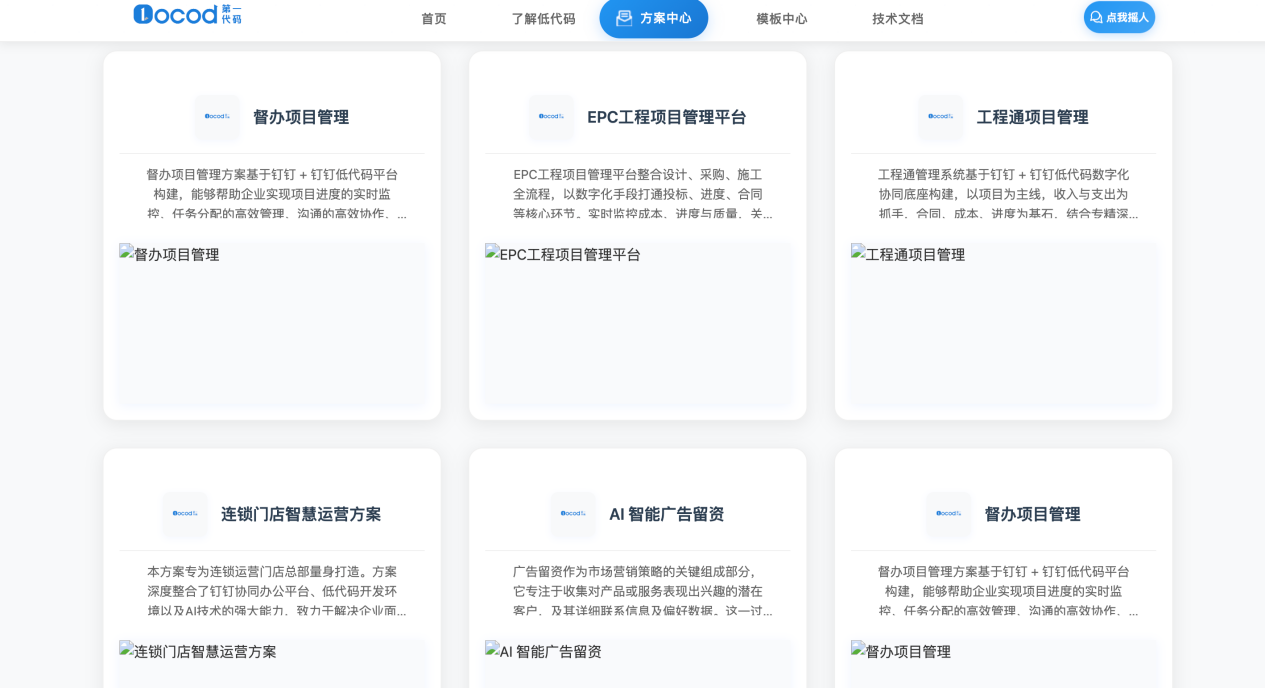
Task: Click the 工程通项目管理 preview image
Action: (x=1004, y=323)
